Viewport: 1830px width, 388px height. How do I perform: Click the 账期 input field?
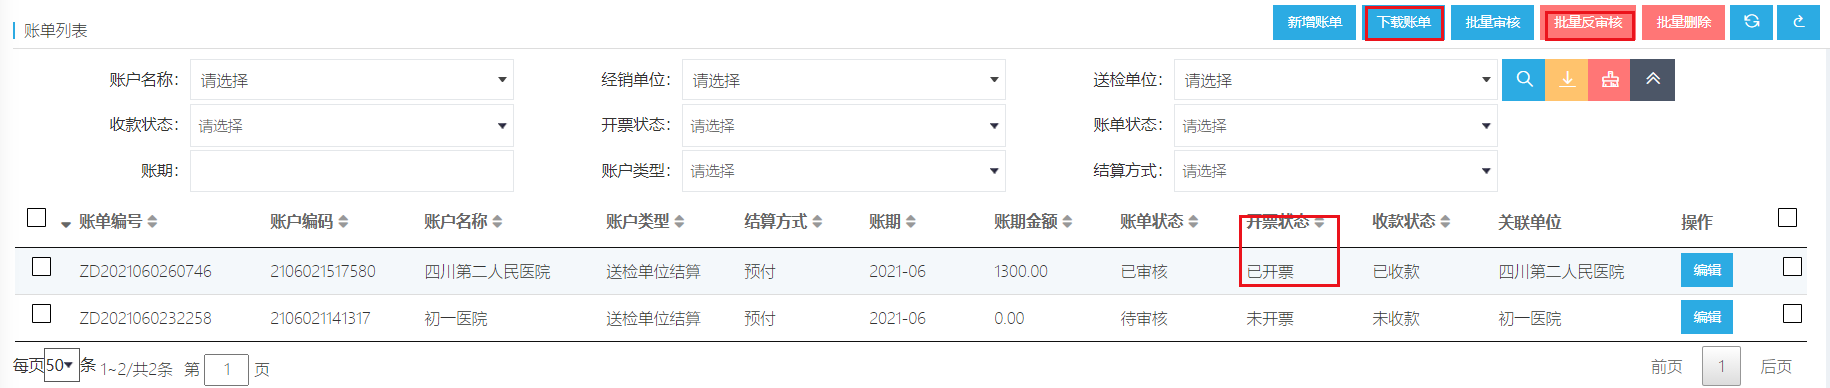(352, 171)
